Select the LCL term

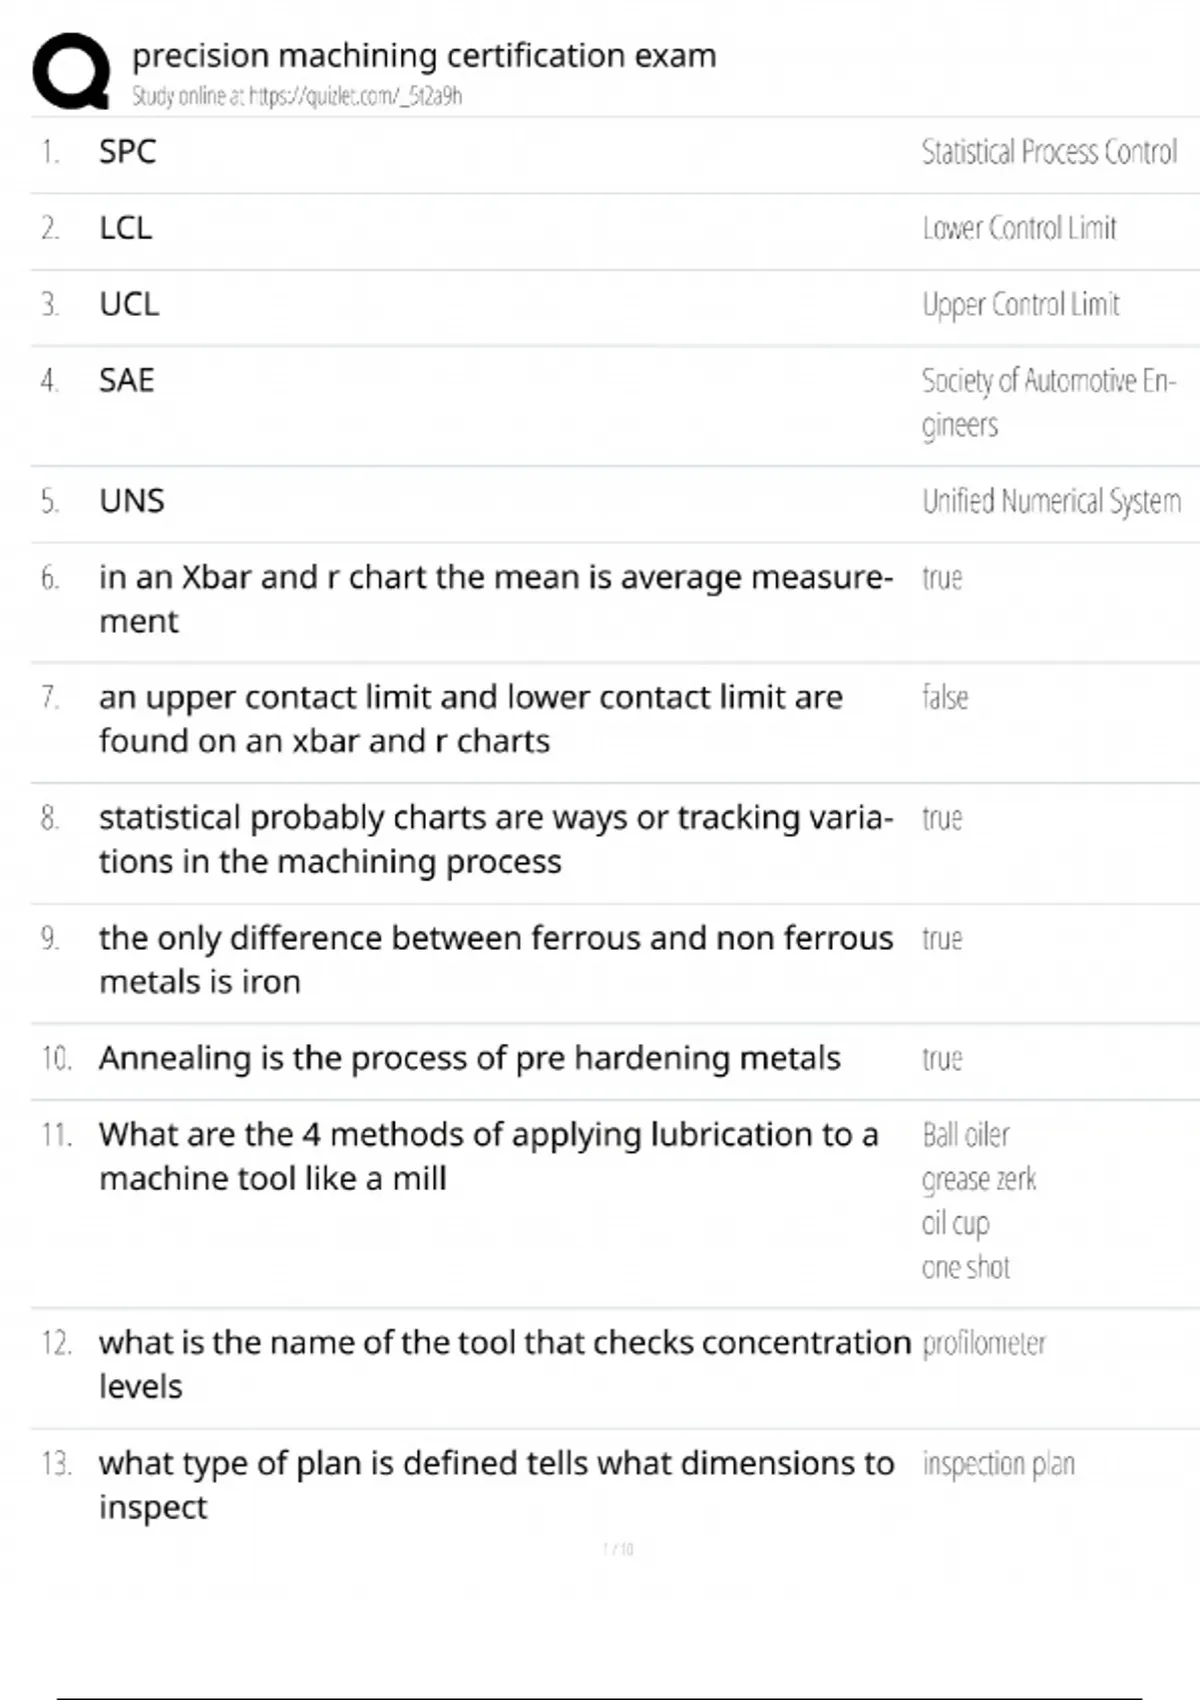(x=126, y=228)
